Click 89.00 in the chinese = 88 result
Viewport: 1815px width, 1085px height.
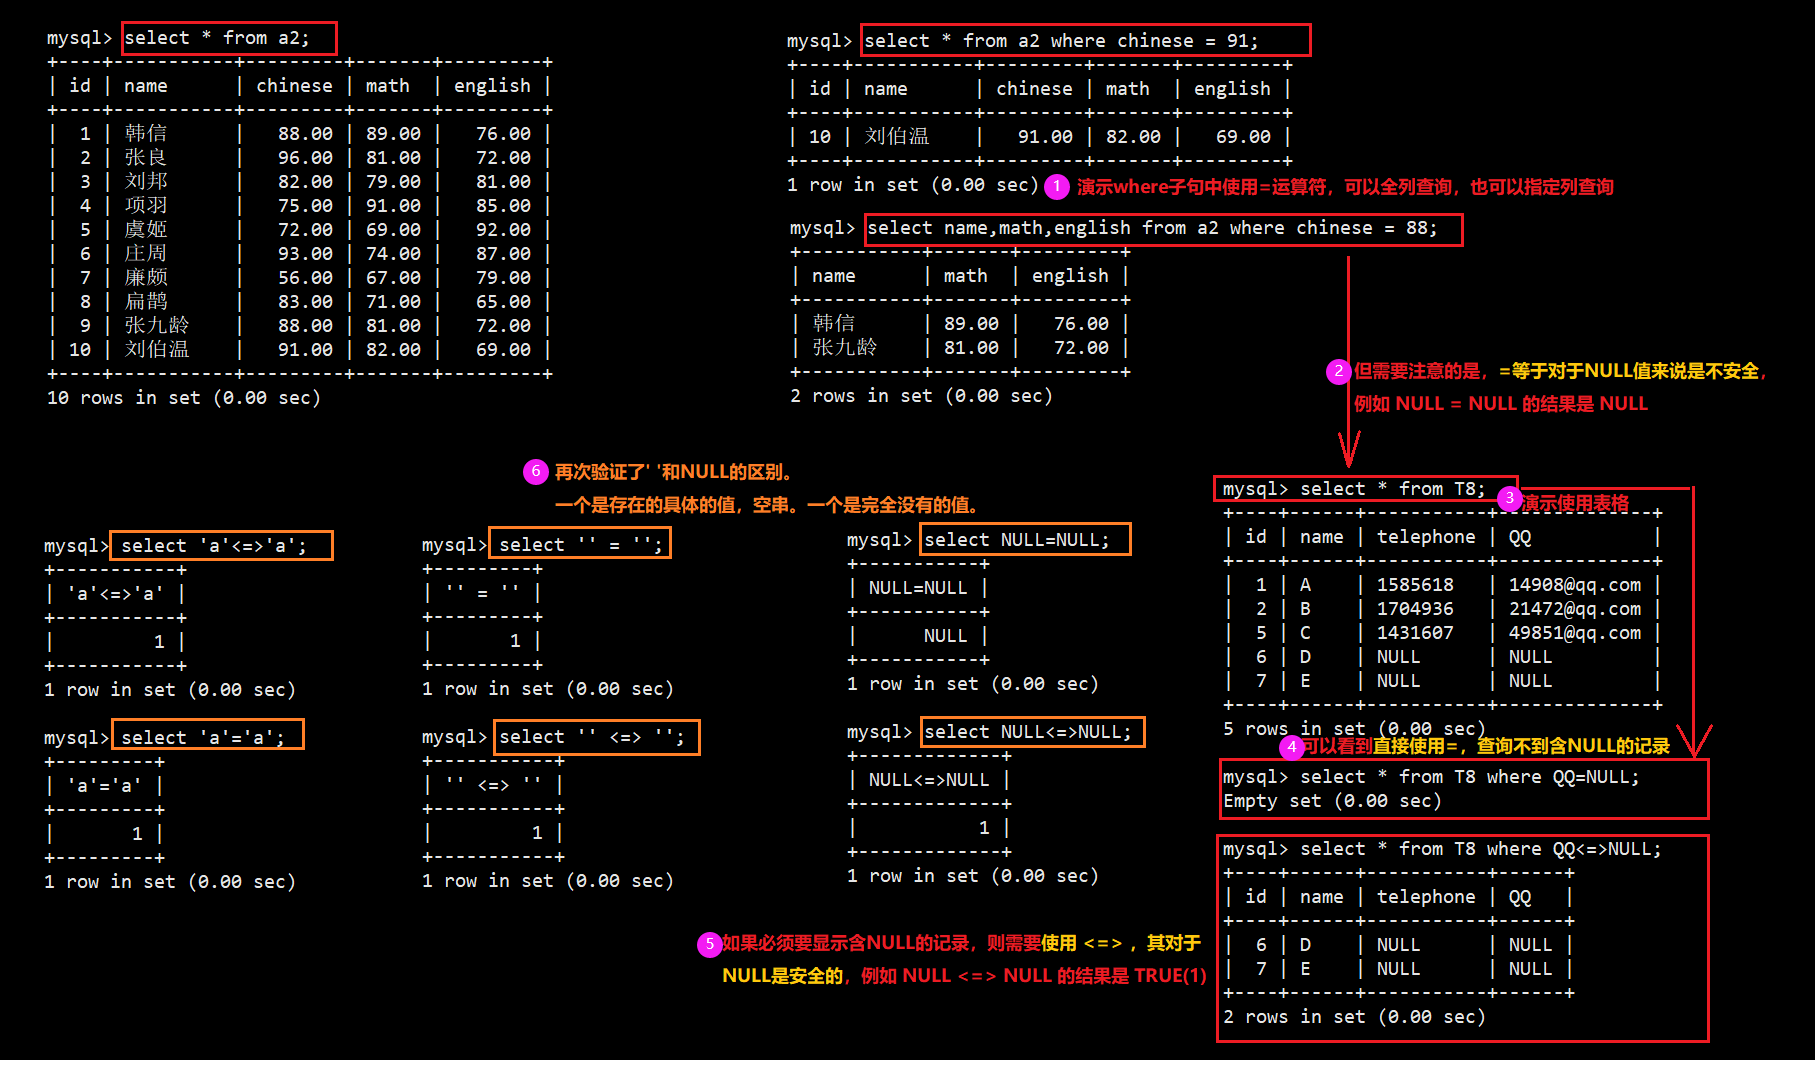(971, 324)
